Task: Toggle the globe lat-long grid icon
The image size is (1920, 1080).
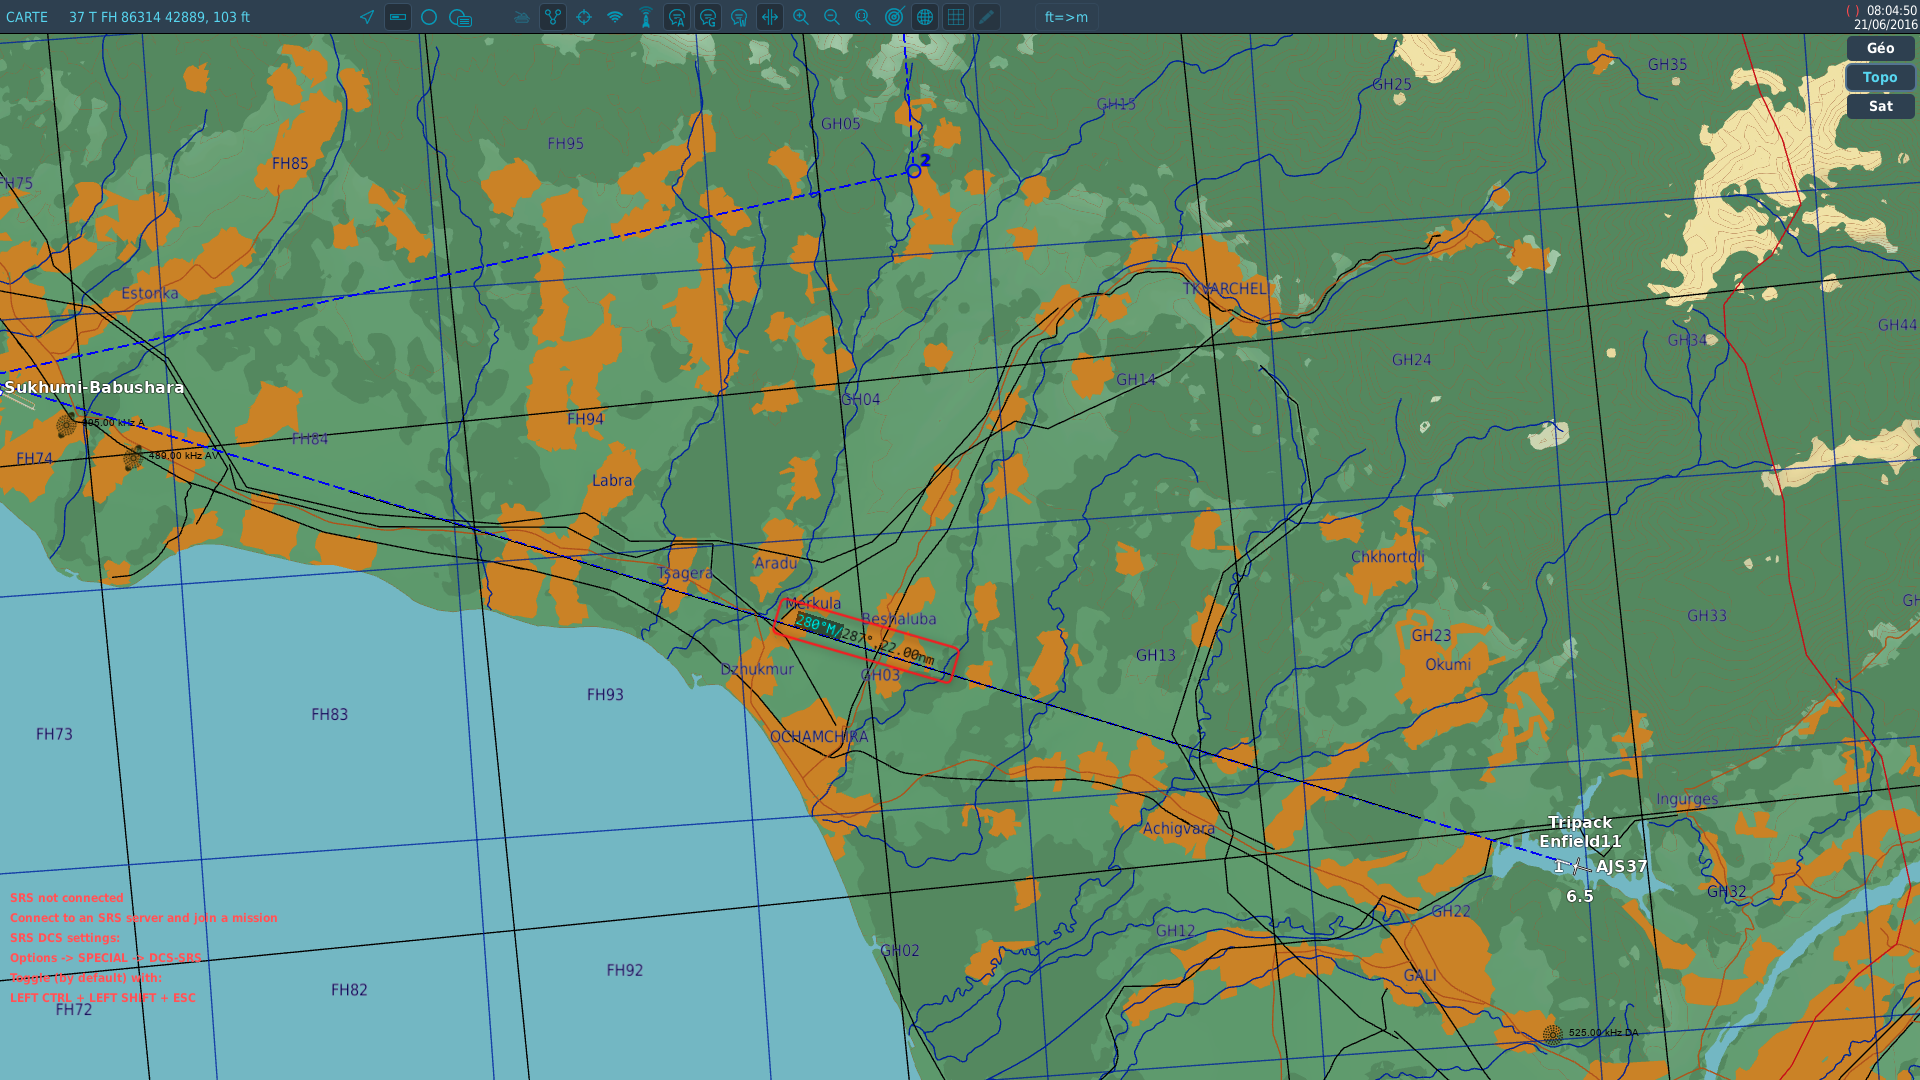Action: tap(925, 17)
